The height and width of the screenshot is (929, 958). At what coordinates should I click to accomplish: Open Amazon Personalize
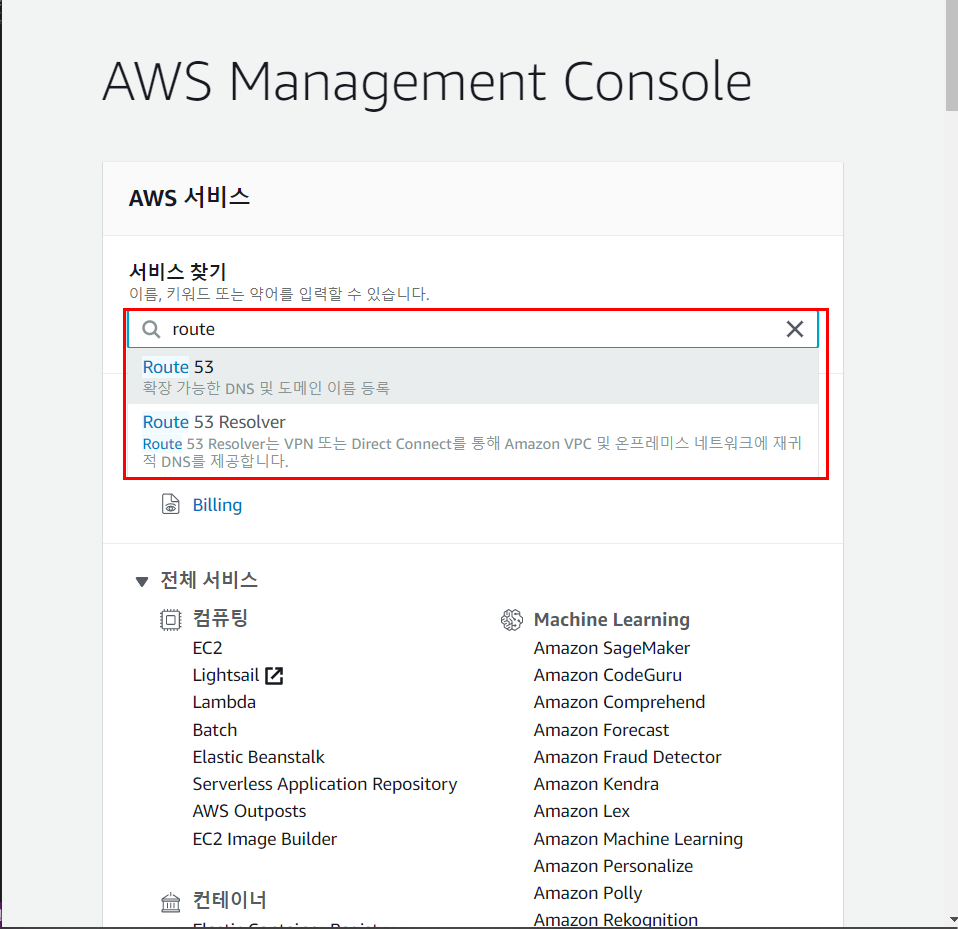[x=613, y=866]
